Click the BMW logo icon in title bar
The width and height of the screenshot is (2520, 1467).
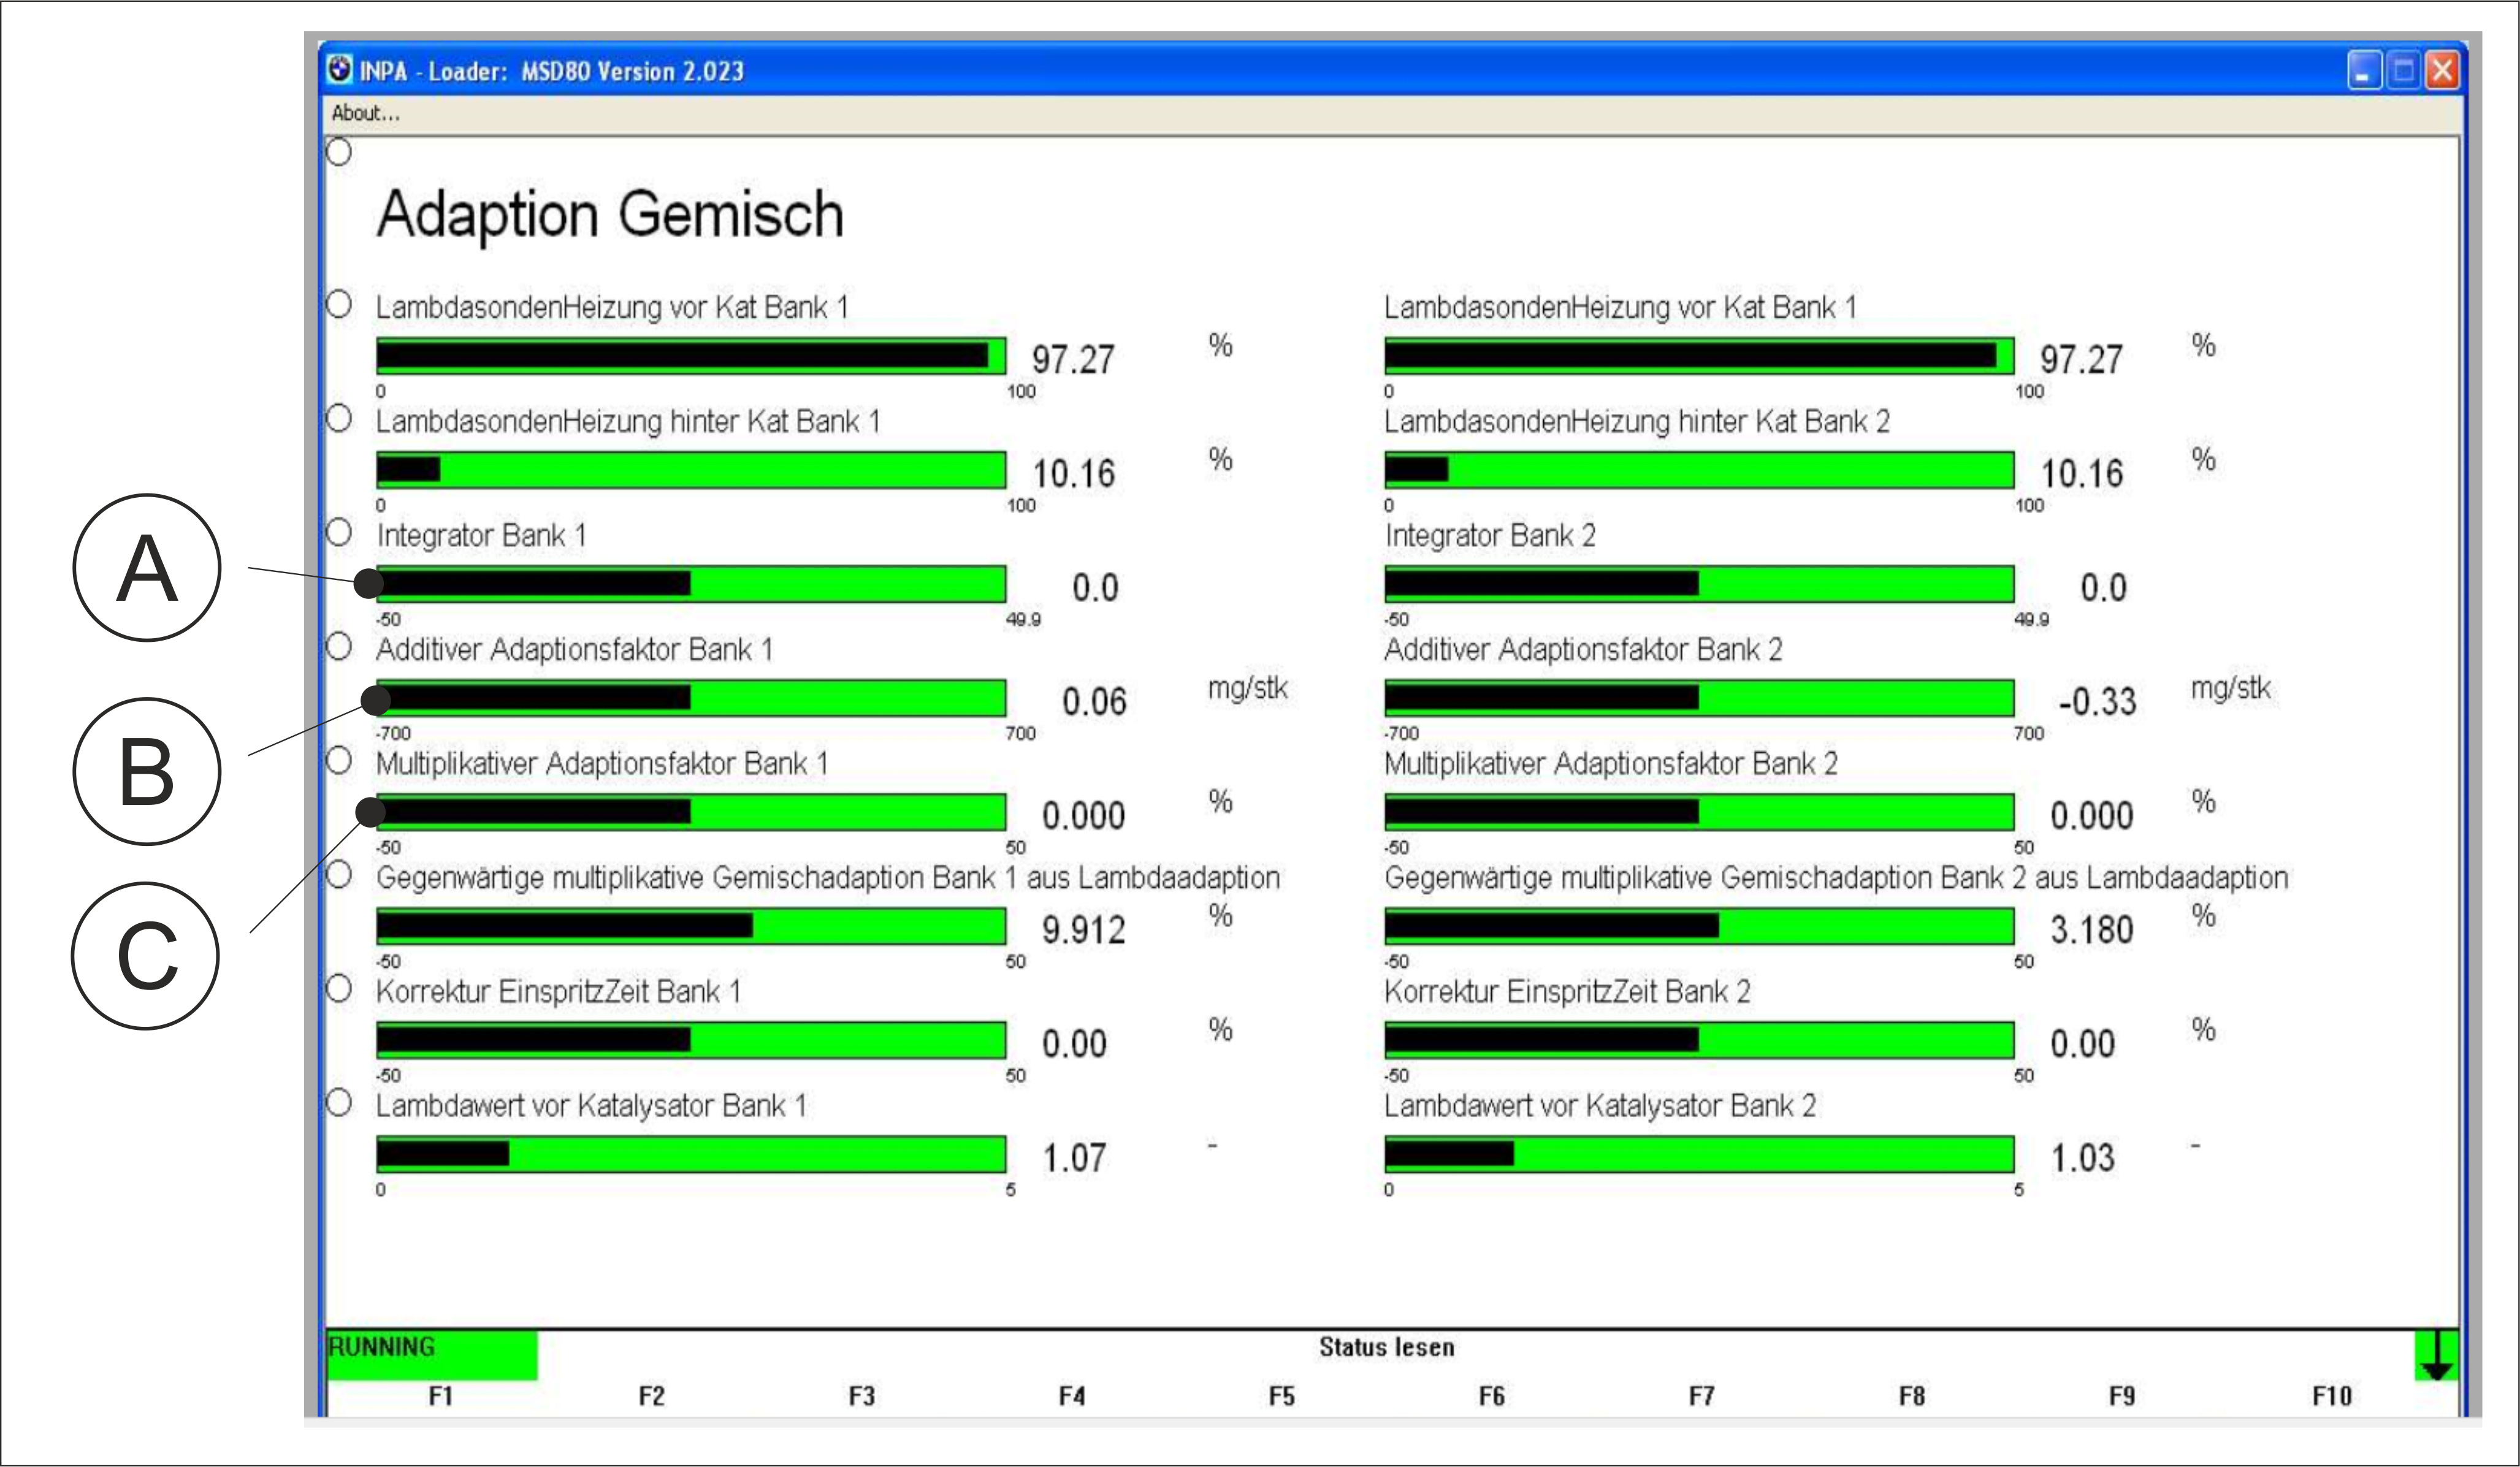340,69
